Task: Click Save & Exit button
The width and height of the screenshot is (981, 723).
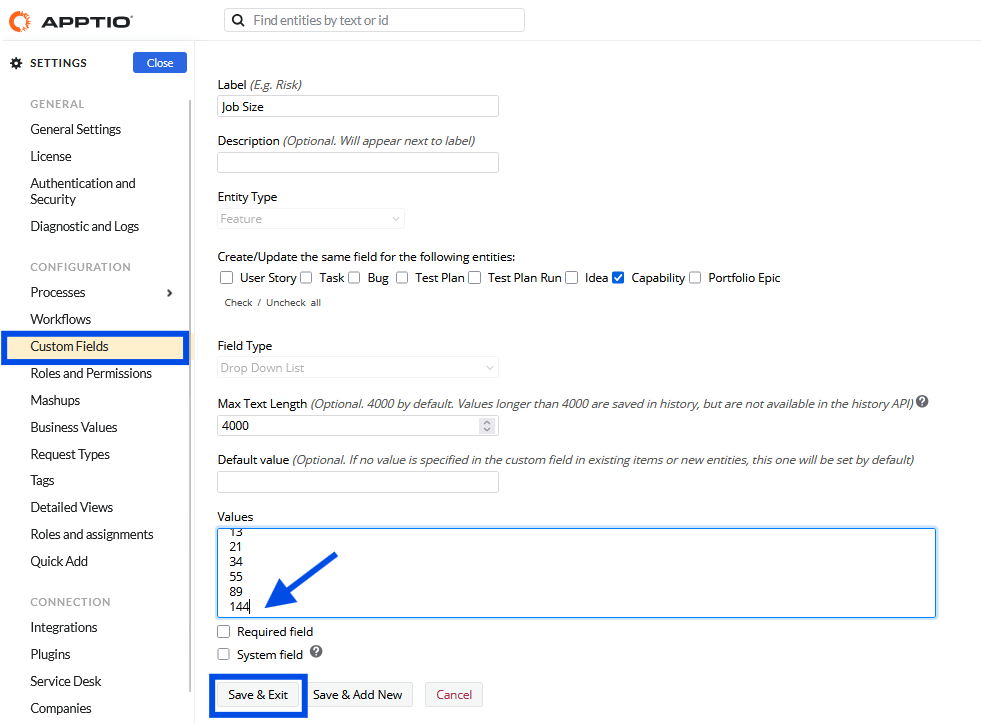Action: (258, 695)
